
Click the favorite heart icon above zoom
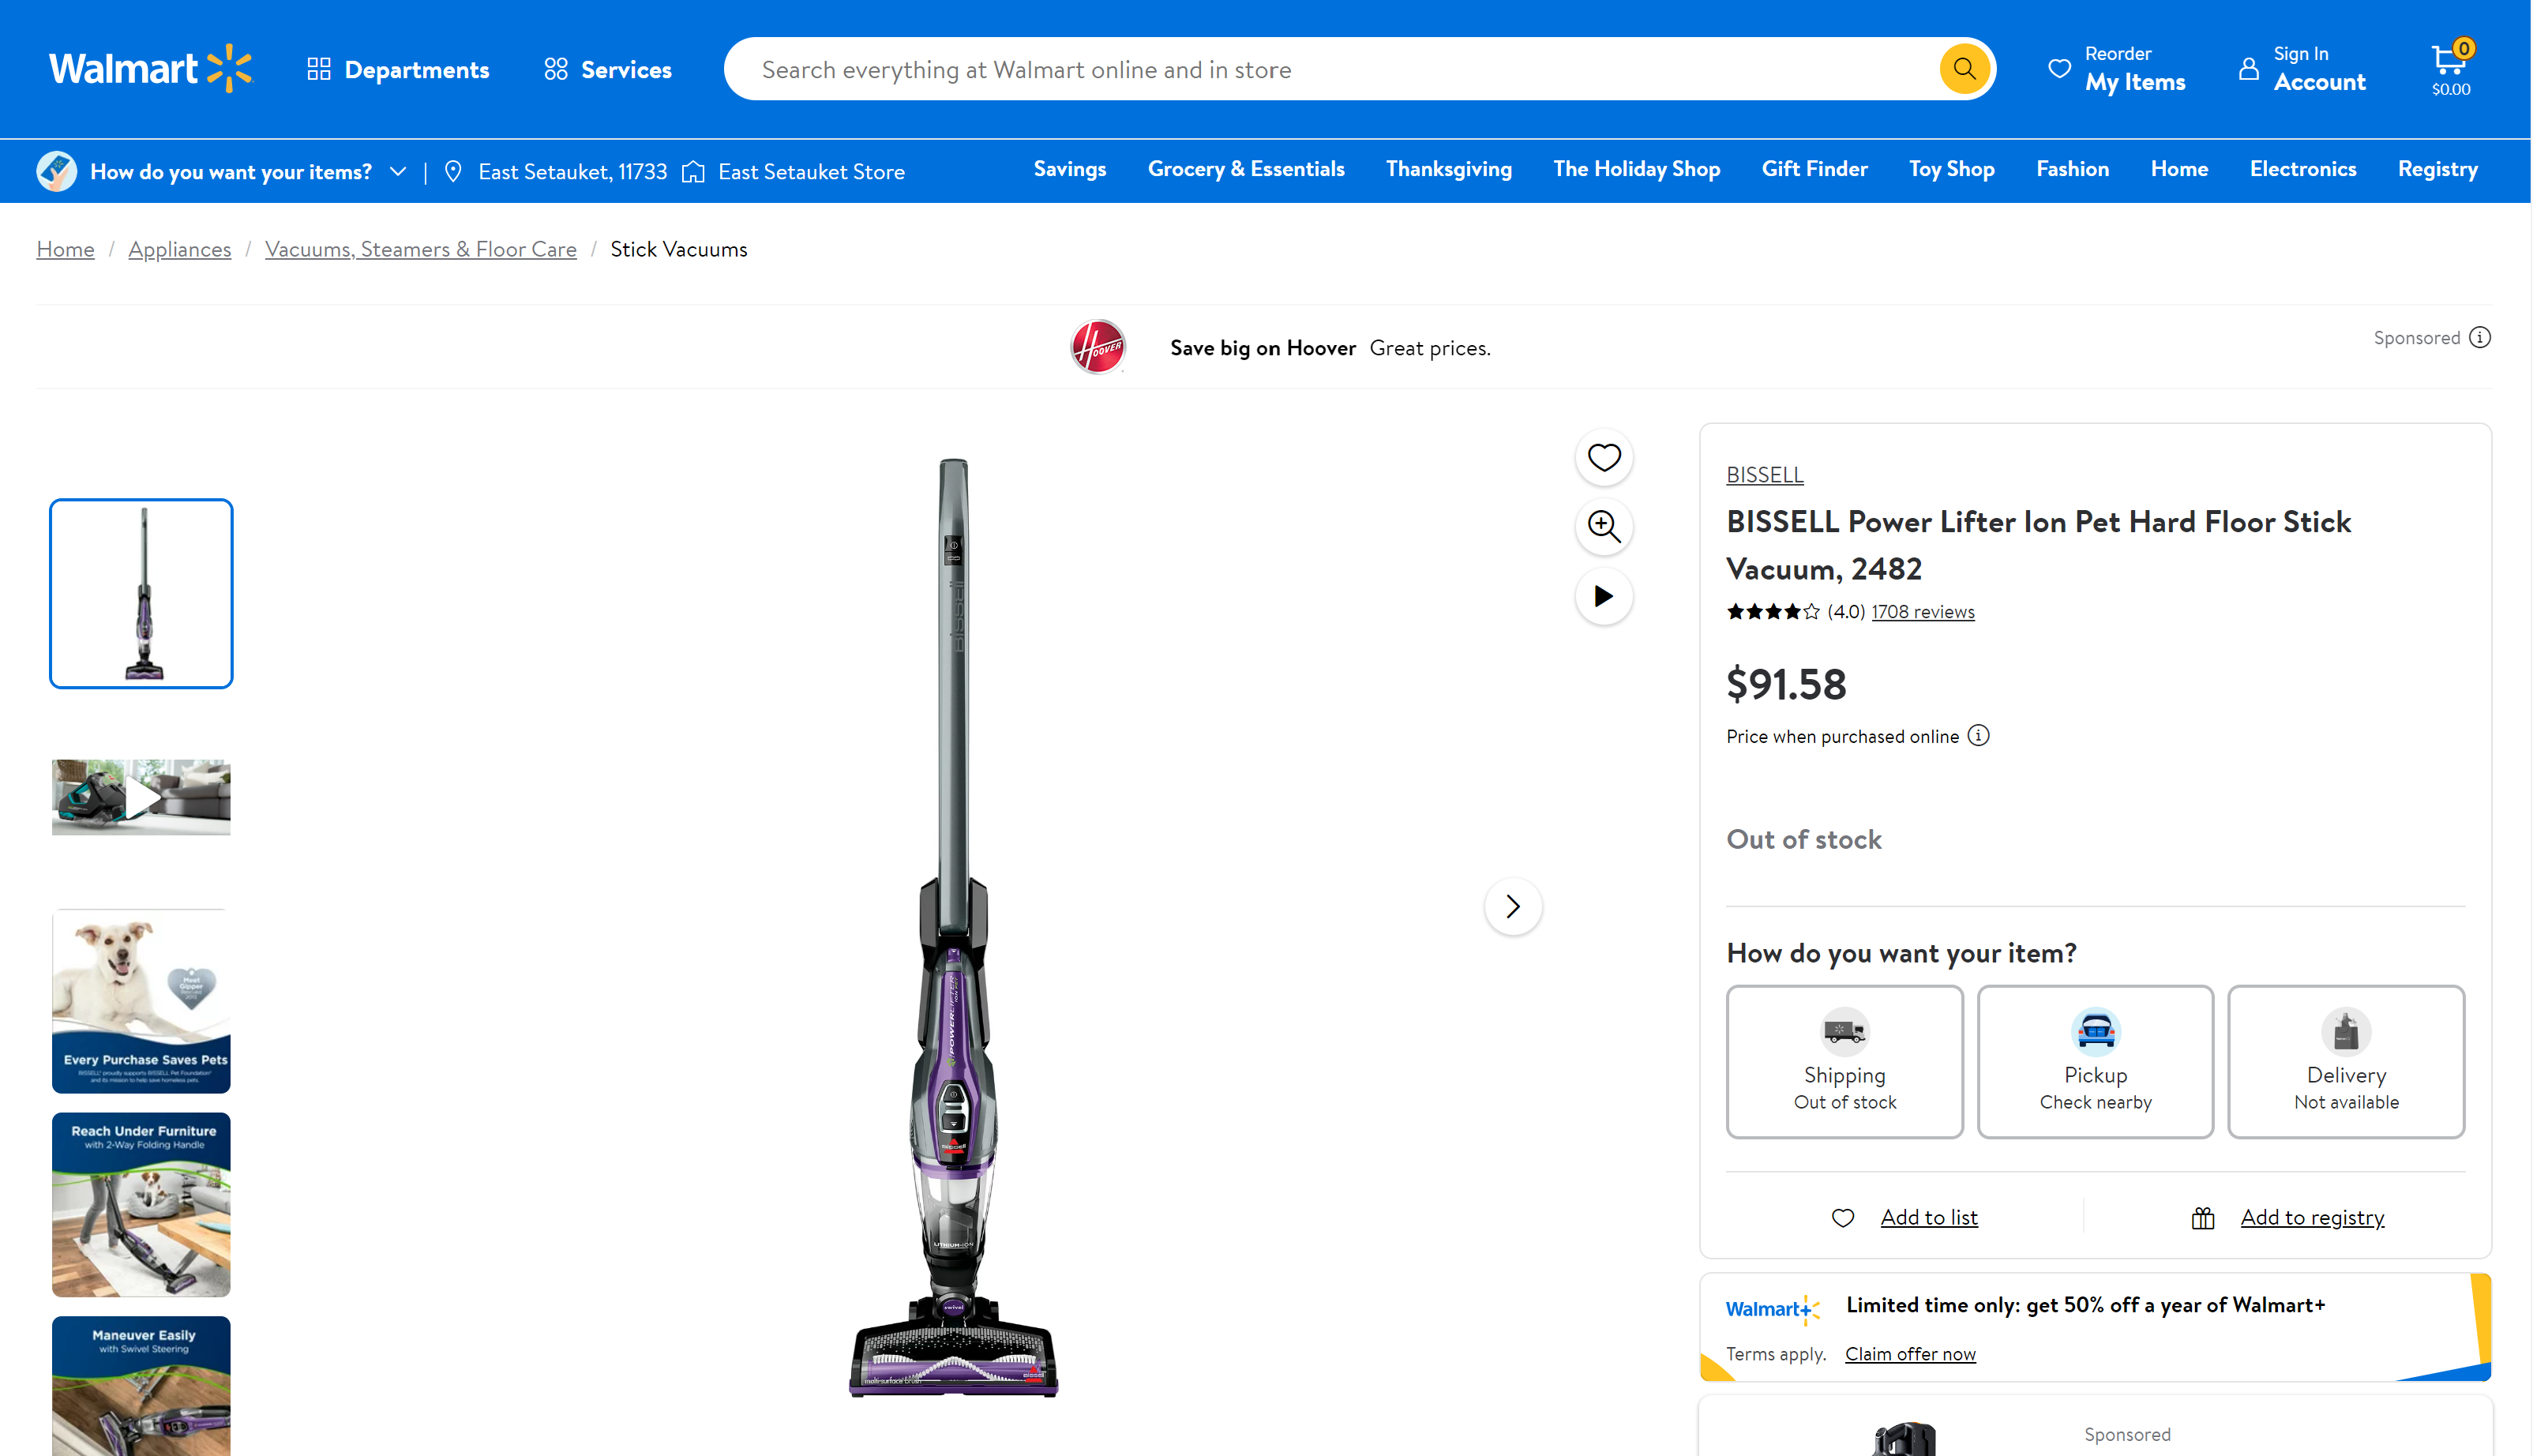click(1604, 457)
